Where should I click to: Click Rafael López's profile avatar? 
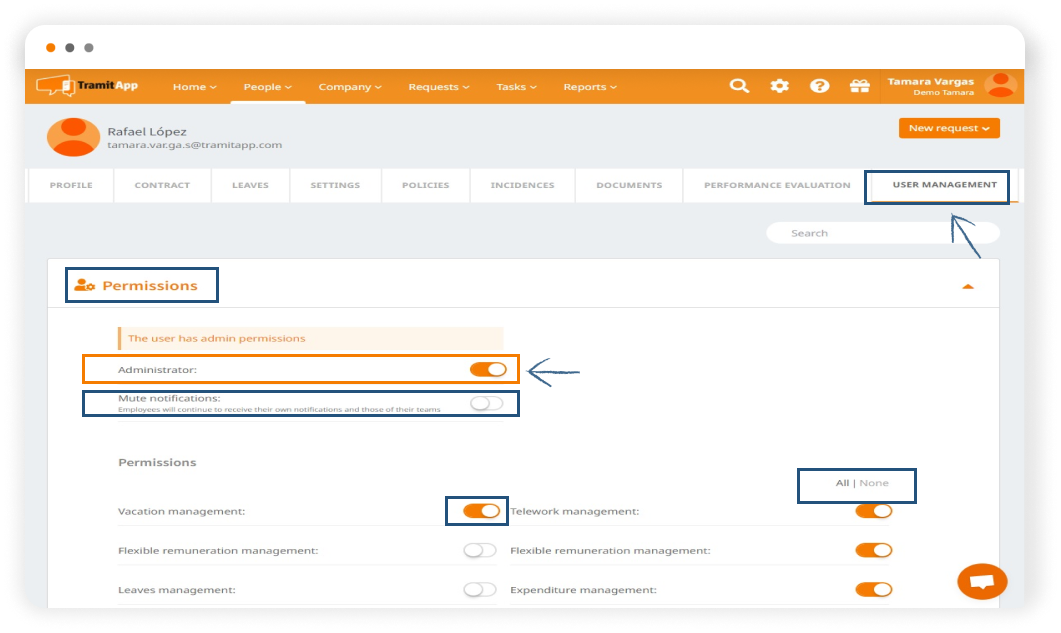tap(73, 137)
